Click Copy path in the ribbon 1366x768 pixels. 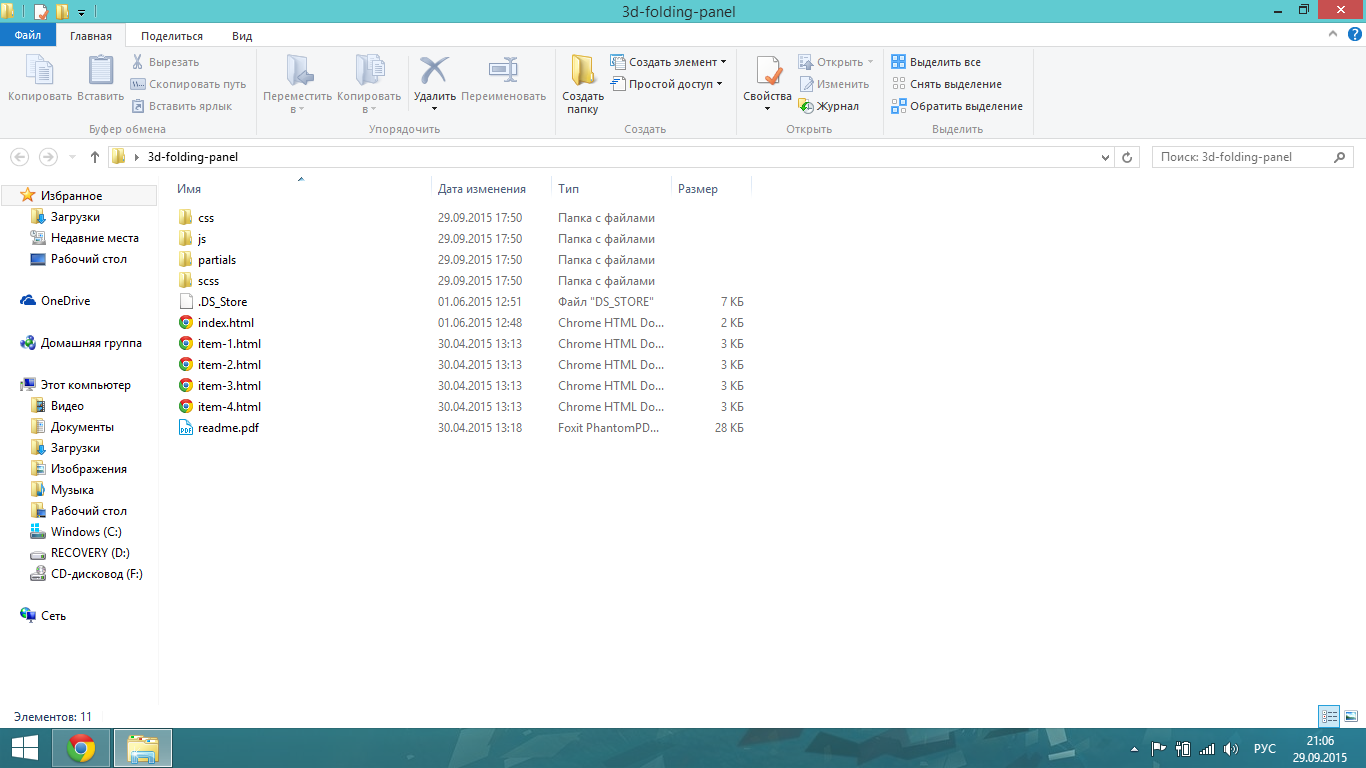point(188,84)
